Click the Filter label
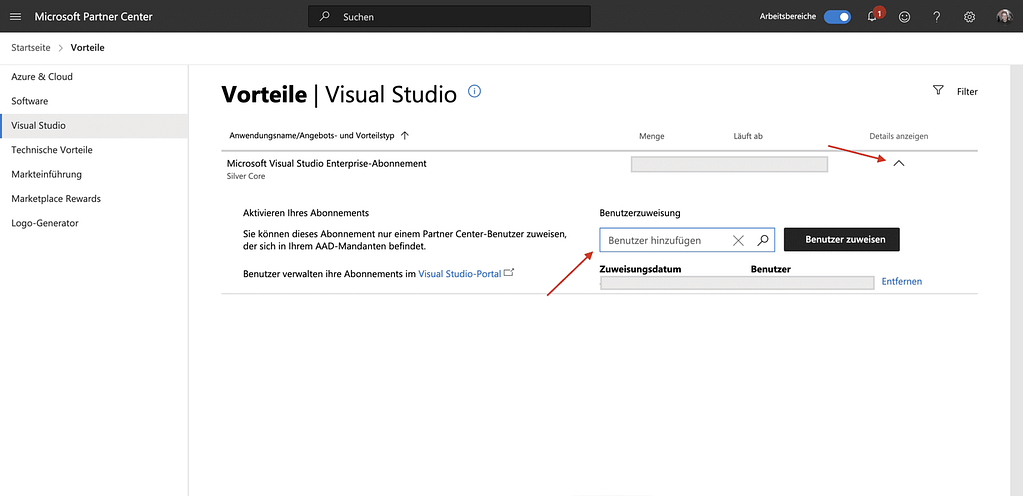This screenshot has width=1023, height=496. [967, 92]
